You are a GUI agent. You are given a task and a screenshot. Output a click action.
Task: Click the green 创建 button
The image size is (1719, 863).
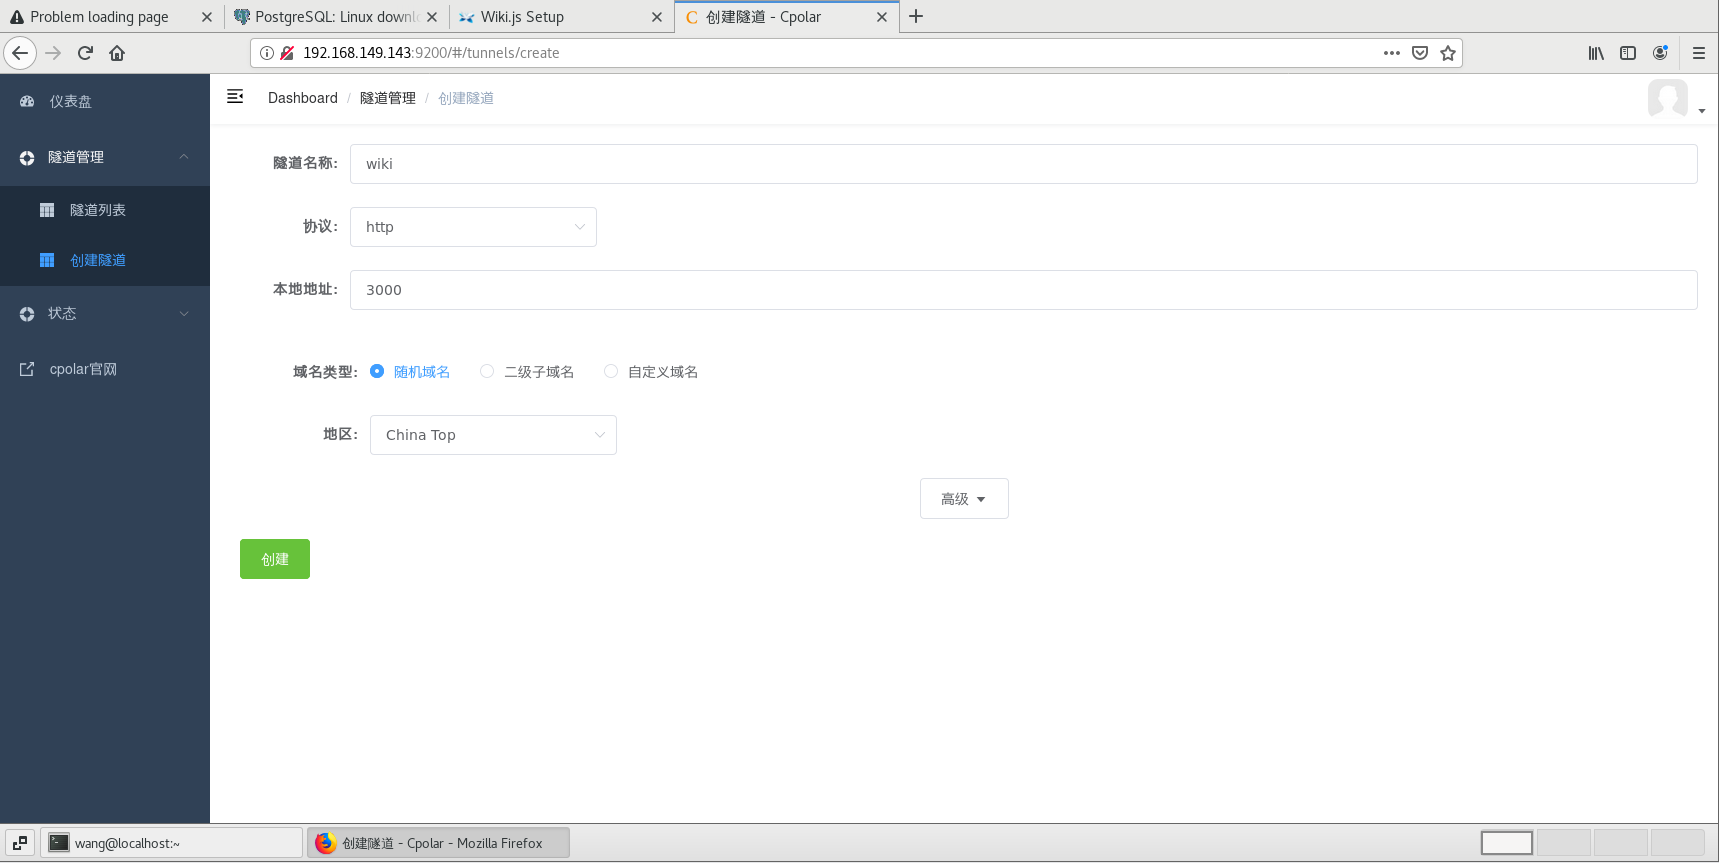(275, 559)
